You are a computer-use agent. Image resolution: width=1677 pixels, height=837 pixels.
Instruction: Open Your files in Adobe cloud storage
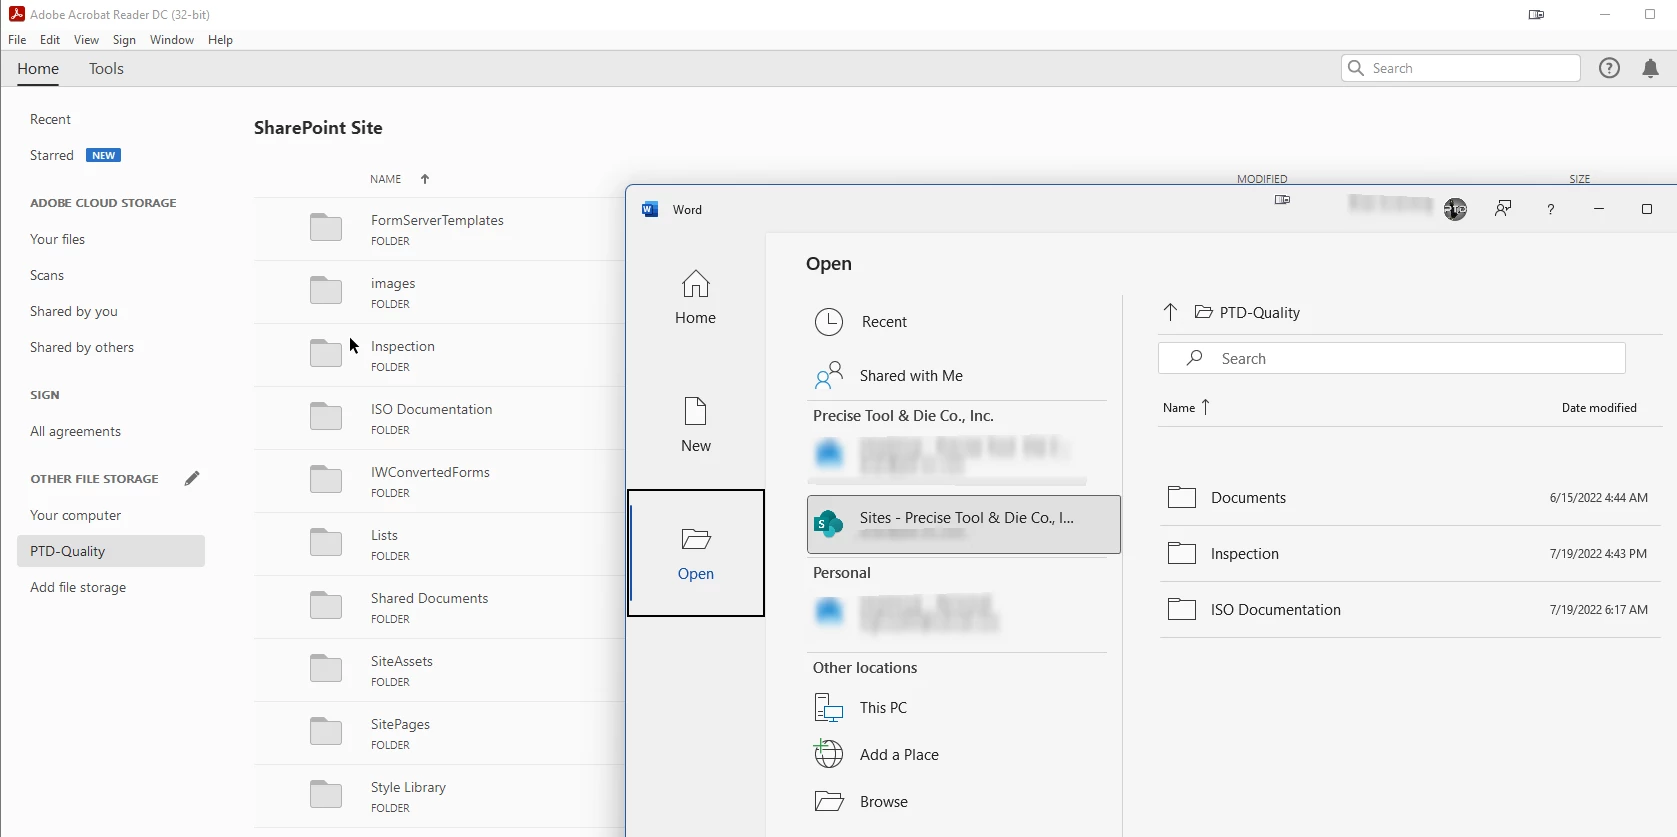pos(57,239)
